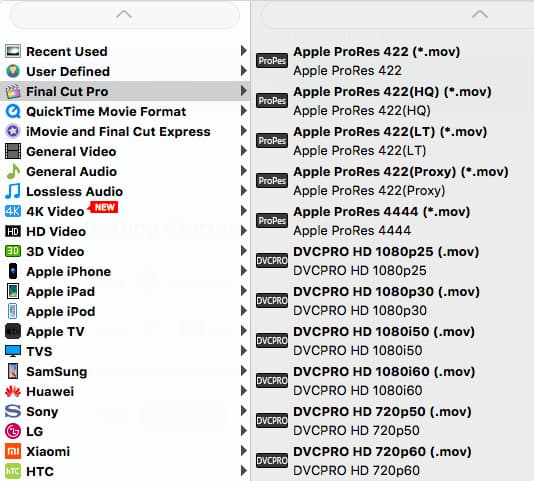This screenshot has width=534, height=481.
Task: Expand the SamSung submenu arrow
Action: tap(244, 370)
